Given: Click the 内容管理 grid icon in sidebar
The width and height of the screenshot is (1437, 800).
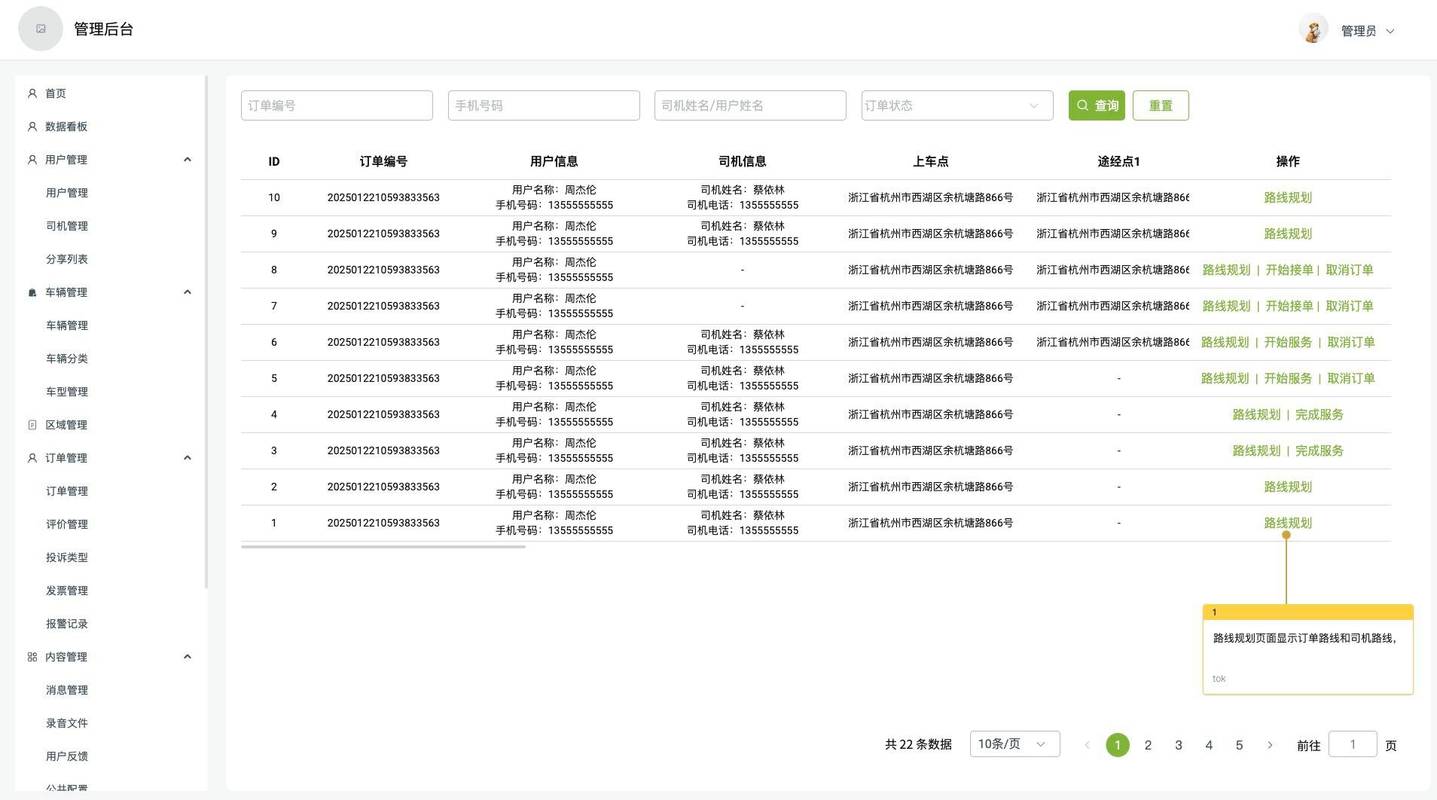Looking at the screenshot, I should (31, 655).
